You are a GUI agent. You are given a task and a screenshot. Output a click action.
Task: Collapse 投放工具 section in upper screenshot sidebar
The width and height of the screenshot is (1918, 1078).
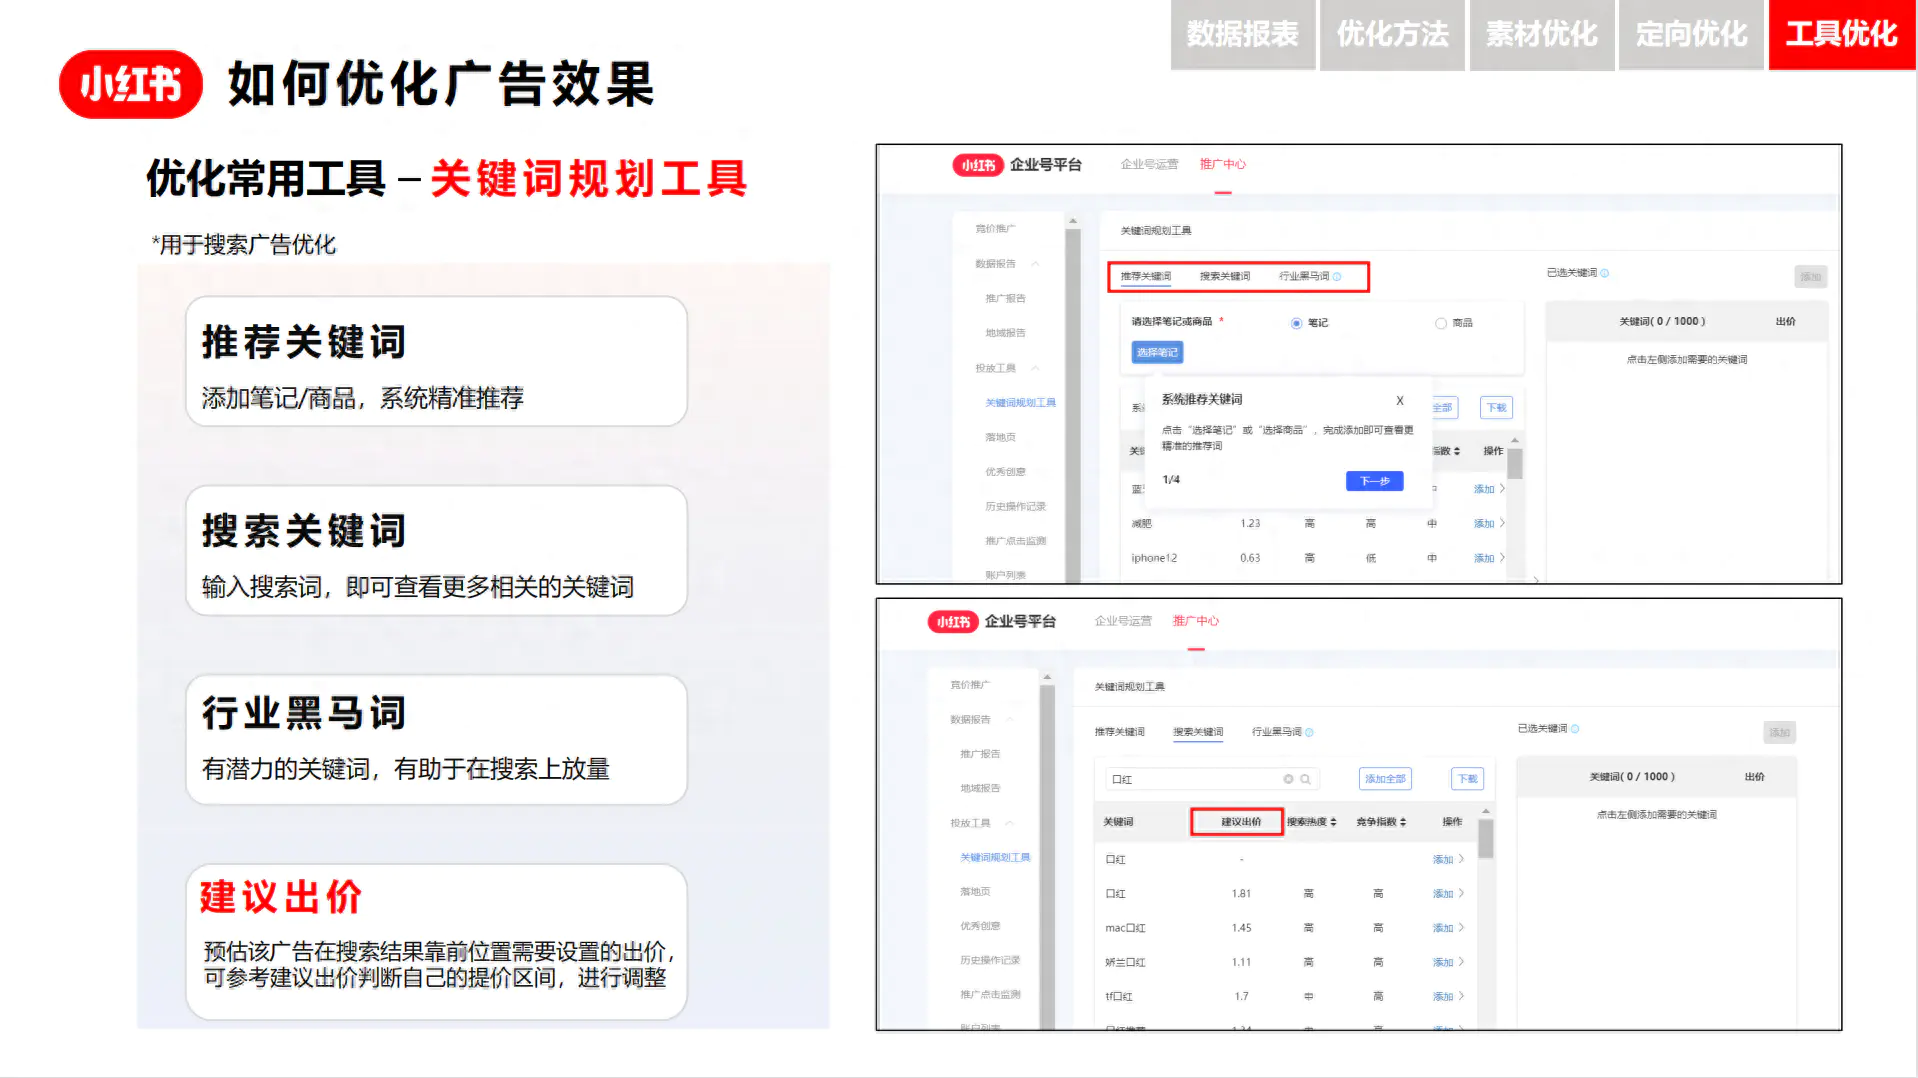pyautogui.click(x=1036, y=368)
